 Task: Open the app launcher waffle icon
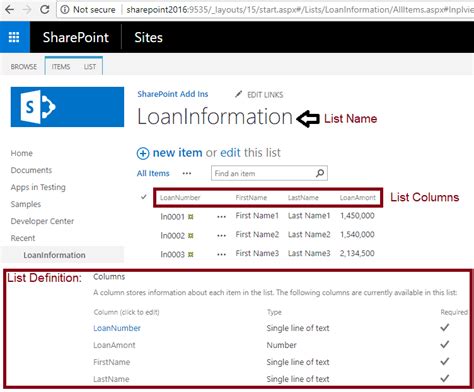(x=14, y=37)
